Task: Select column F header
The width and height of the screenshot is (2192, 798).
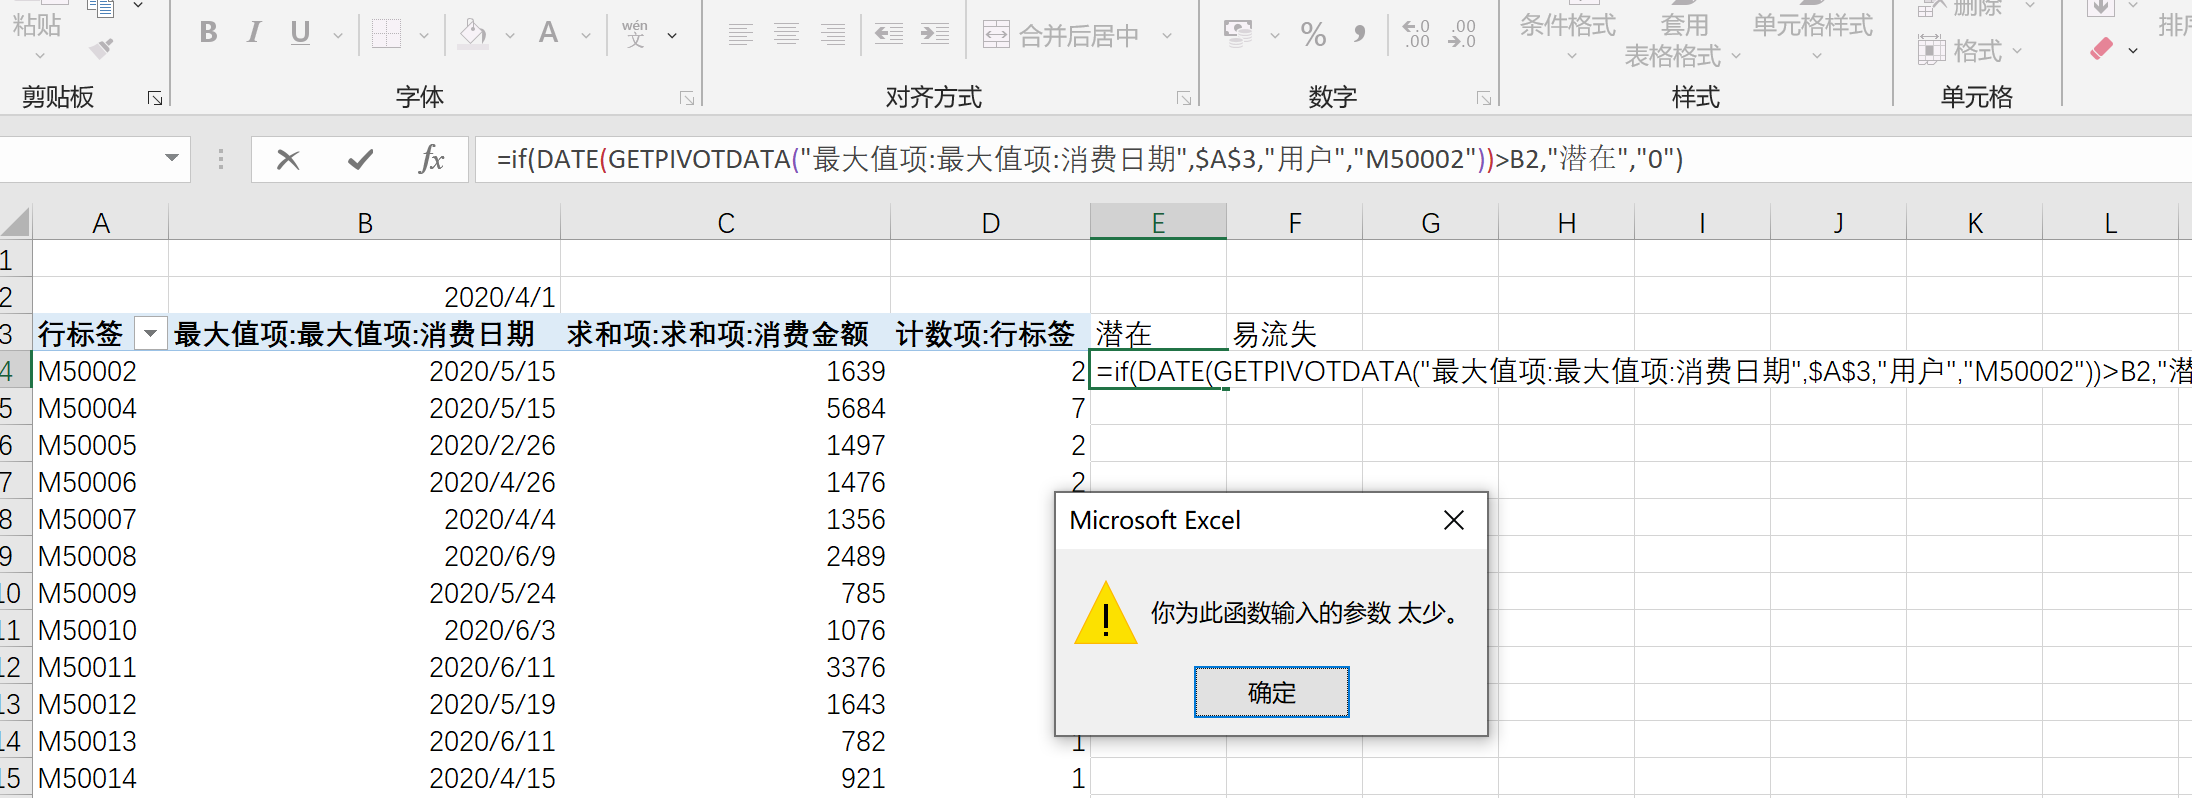Action: point(1295,222)
